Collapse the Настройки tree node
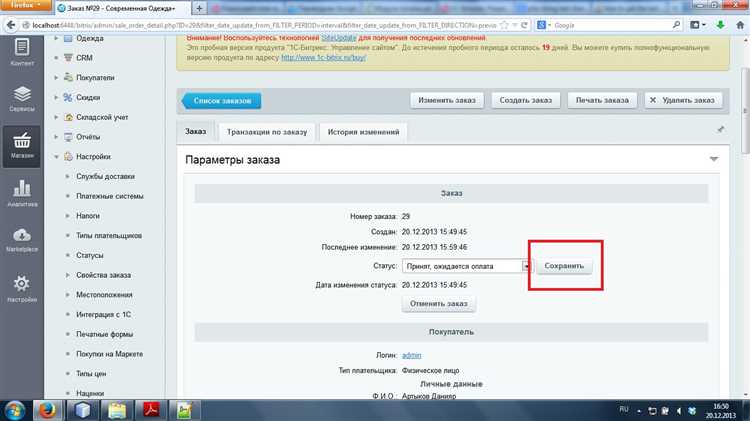The height and width of the screenshot is (421, 750). pos(56,156)
